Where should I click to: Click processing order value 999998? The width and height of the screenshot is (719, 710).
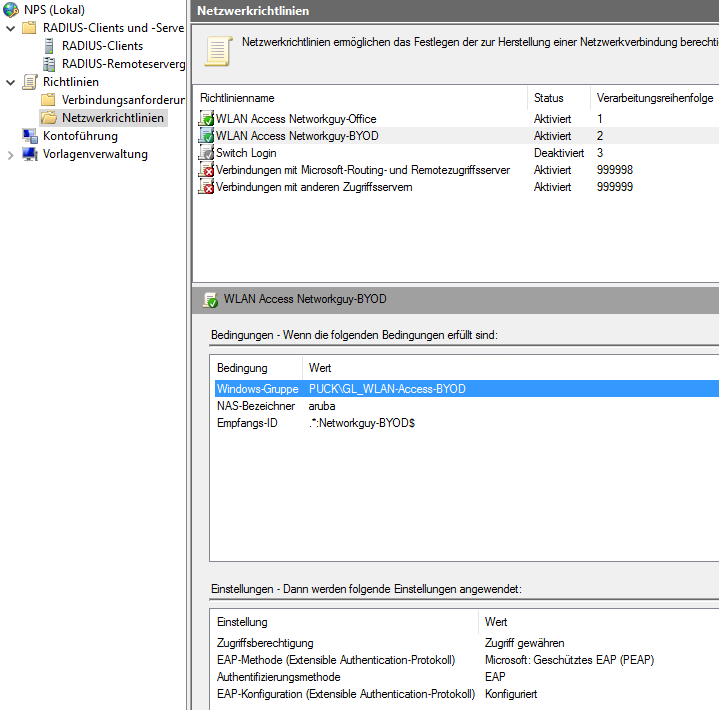tap(614, 170)
